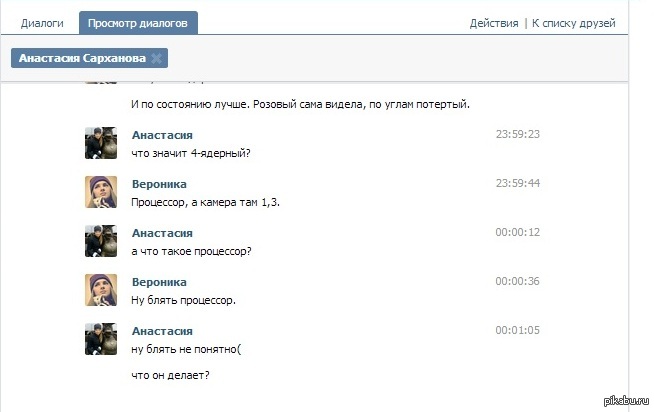Select the Просмотр диалогов tab
The width and height of the screenshot is (654, 412).
tap(138, 23)
